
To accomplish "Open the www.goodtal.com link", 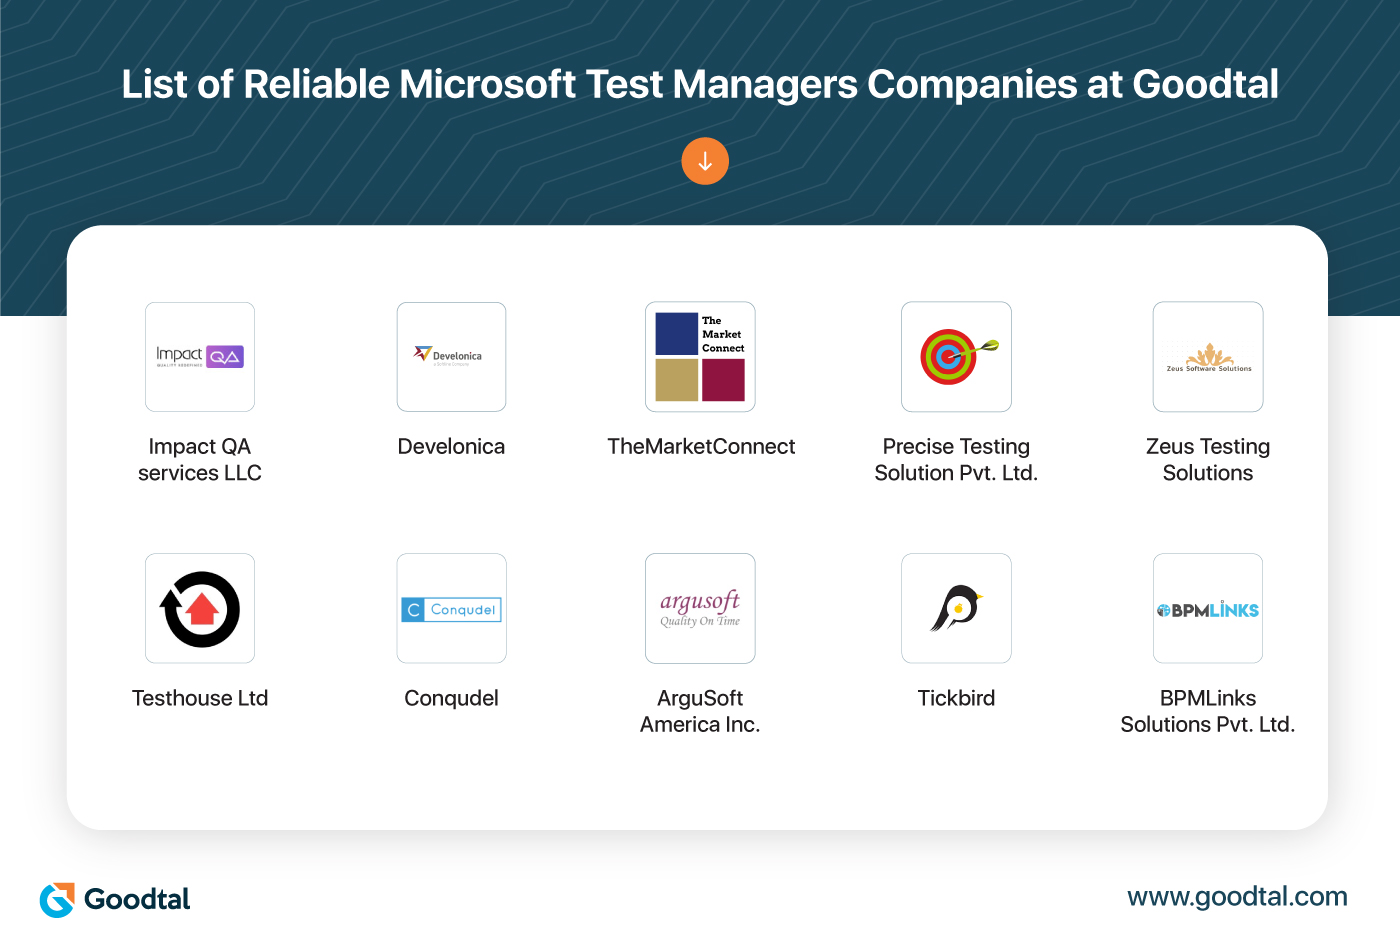I will point(1237,897).
